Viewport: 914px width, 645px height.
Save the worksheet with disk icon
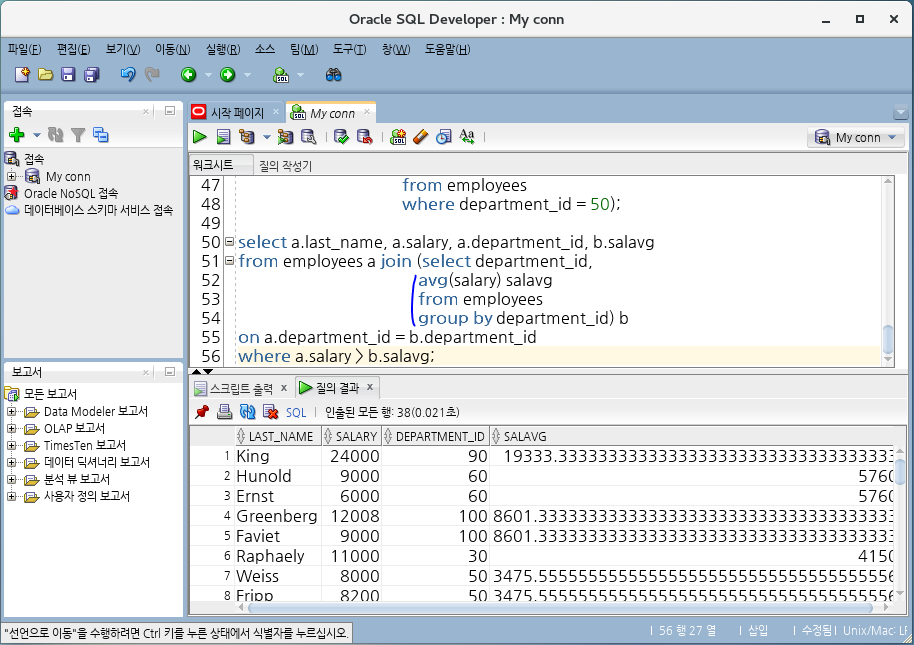point(68,75)
